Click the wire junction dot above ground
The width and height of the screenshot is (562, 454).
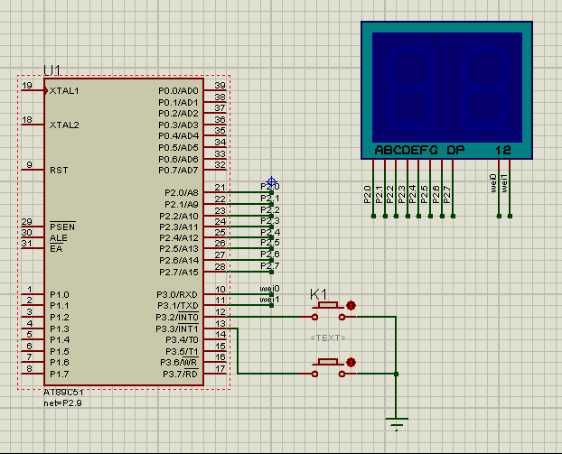(x=396, y=374)
